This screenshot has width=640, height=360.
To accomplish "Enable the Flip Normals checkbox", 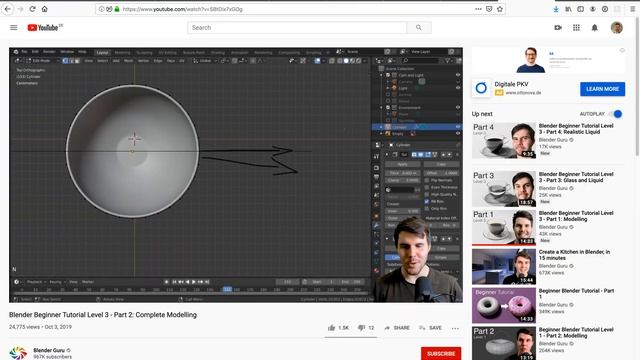I will (427, 180).
